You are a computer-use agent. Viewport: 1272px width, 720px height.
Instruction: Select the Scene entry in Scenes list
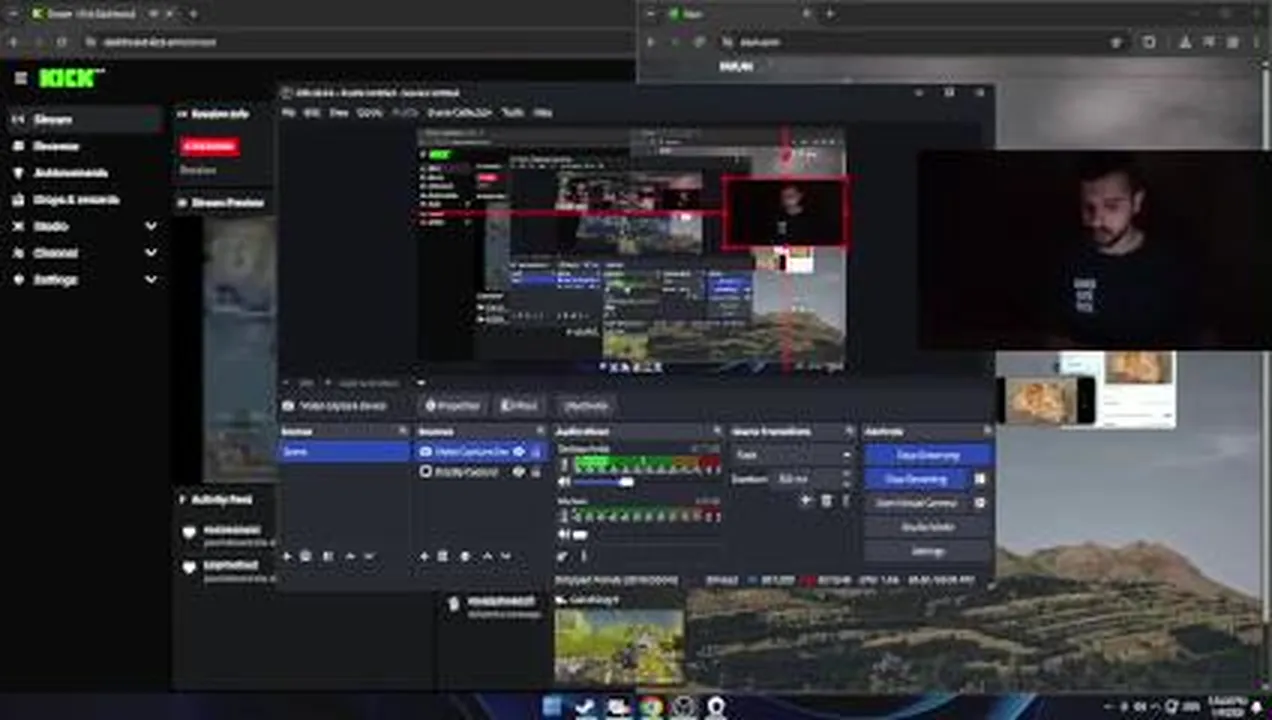344,452
